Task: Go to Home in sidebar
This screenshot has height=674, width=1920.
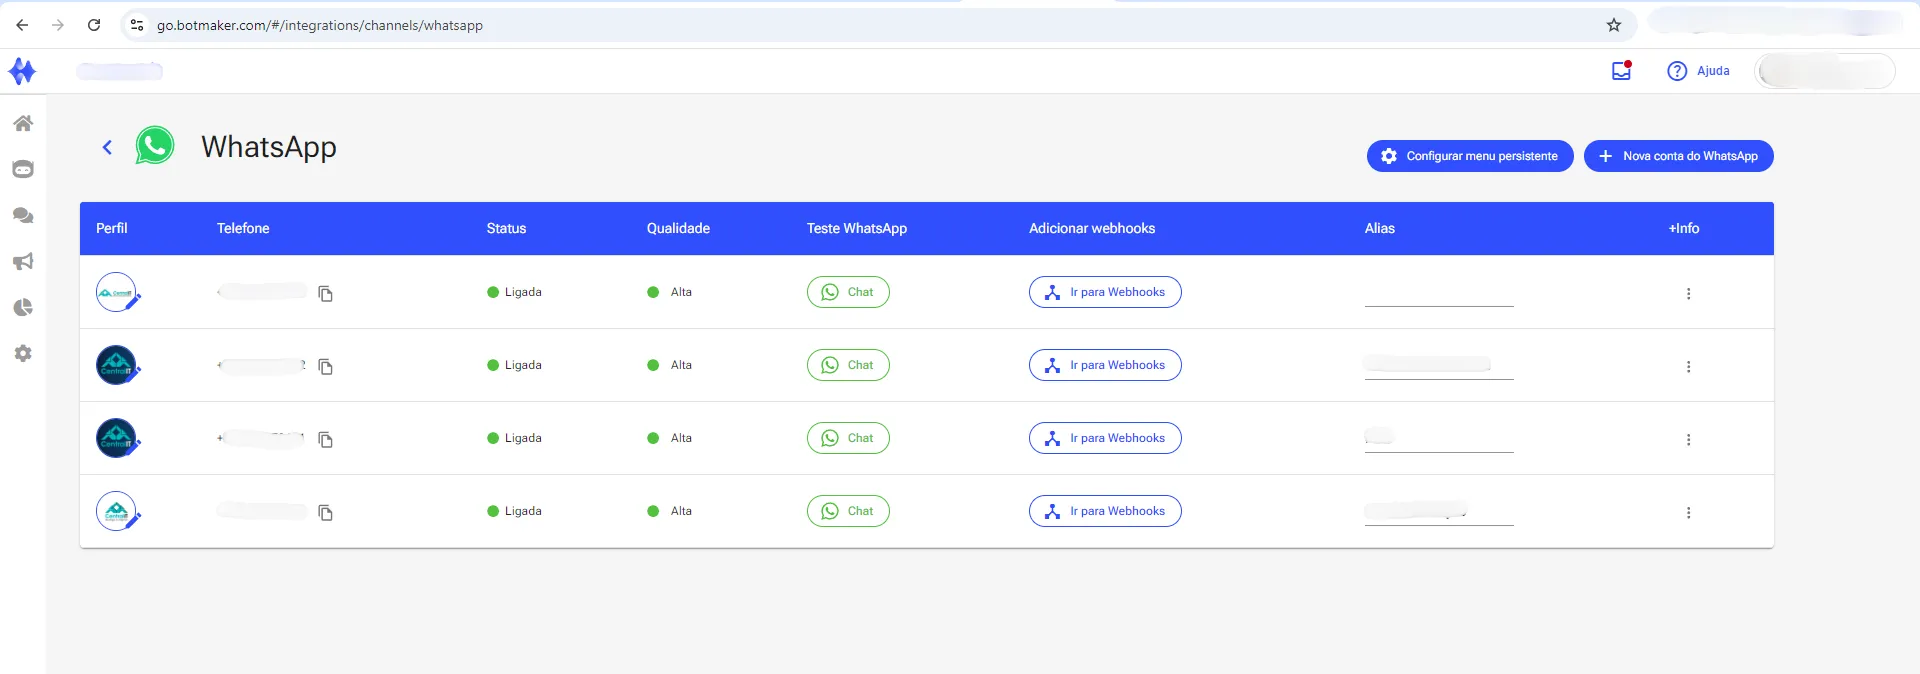Action: 23,123
